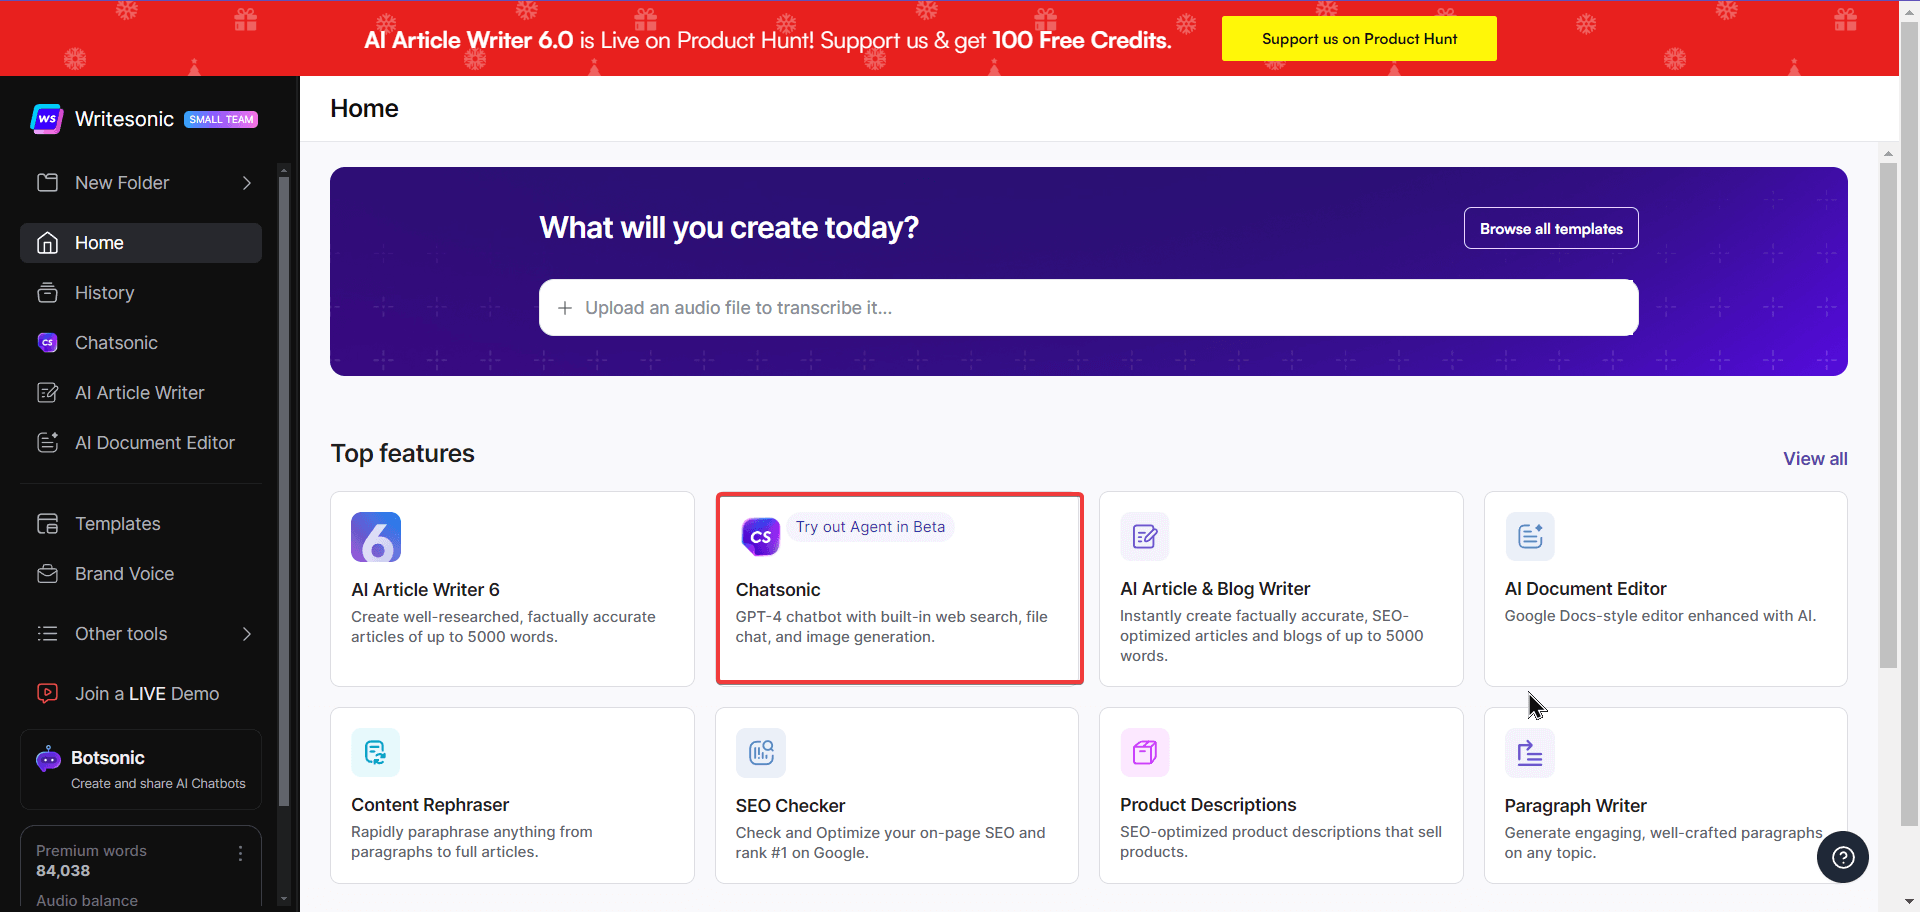Screen dimensions: 1920x912
Task: Click the Writesonic logo icon
Action: [47, 119]
